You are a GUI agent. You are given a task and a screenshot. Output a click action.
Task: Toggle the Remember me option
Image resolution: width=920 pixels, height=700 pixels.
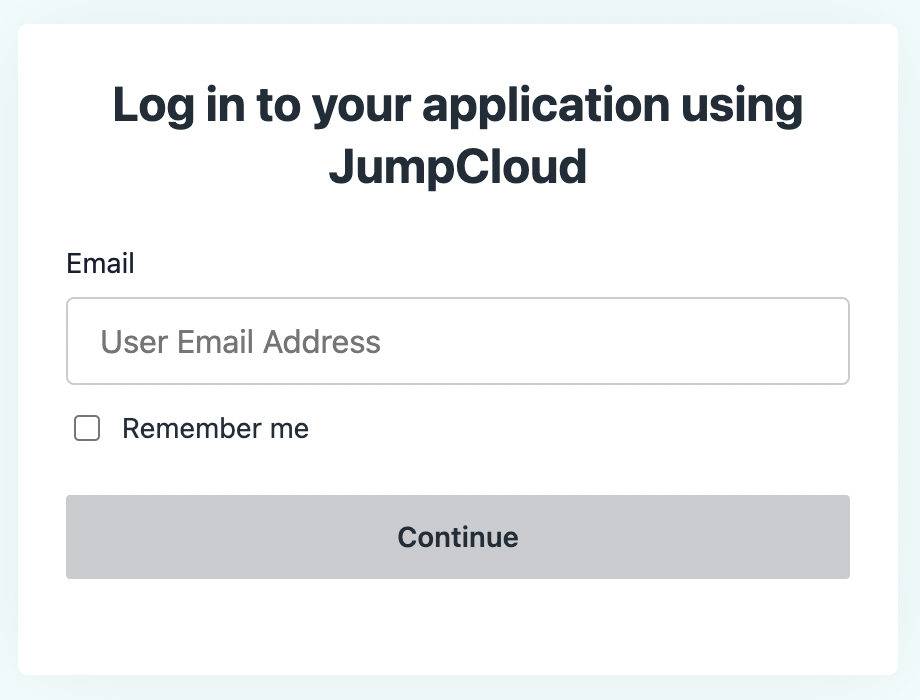pyautogui.click(x=88, y=429)
